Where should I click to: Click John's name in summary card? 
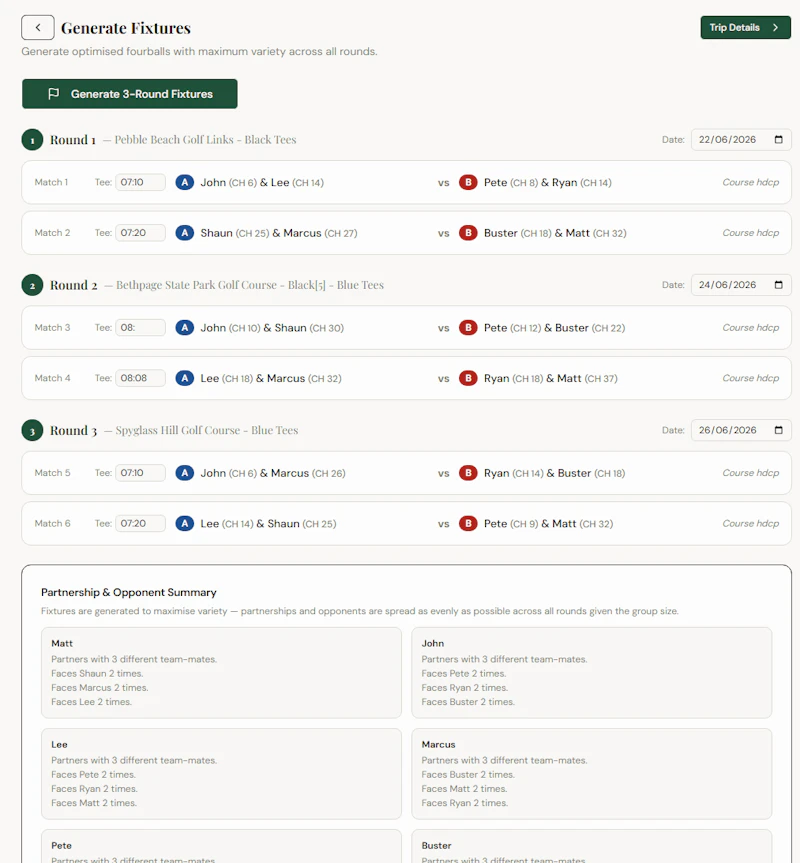coord(432,643)
